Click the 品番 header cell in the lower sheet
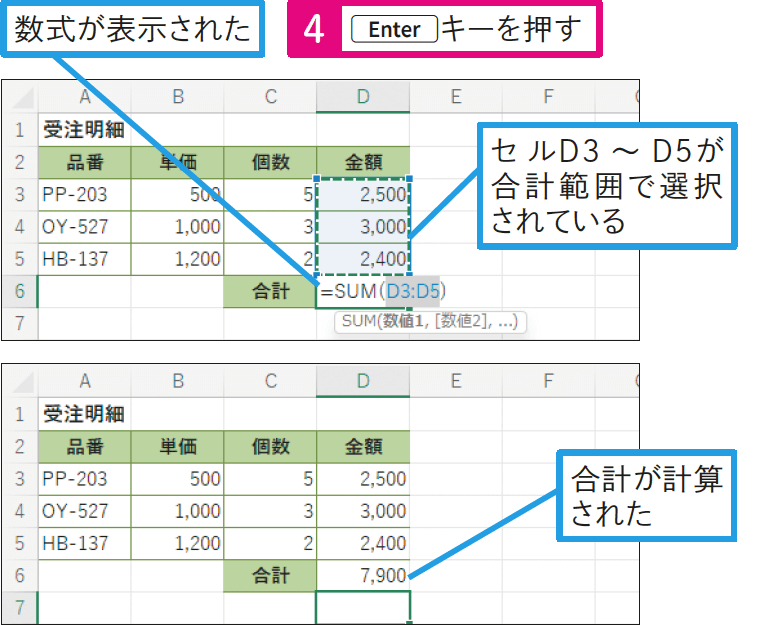 click(x=85, y=446)
